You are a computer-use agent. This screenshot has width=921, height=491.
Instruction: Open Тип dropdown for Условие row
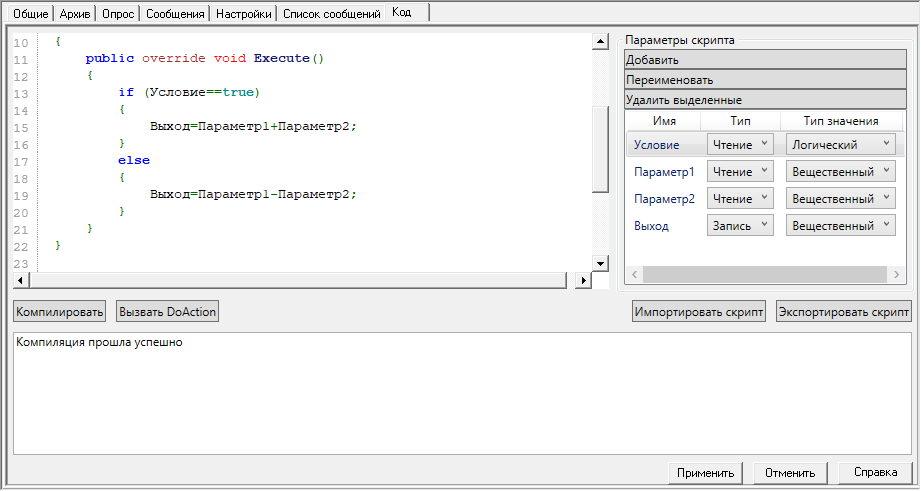(x=740, y=144)
